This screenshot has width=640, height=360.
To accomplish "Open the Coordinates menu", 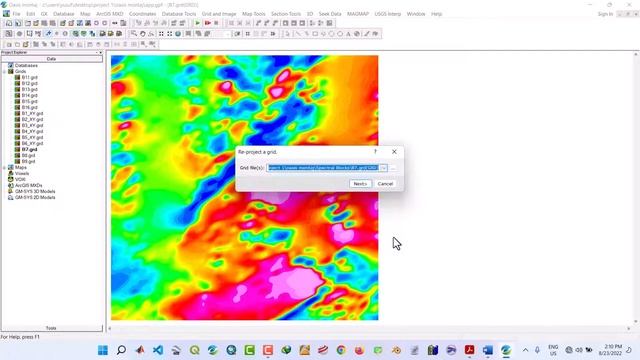I will 142,14.
